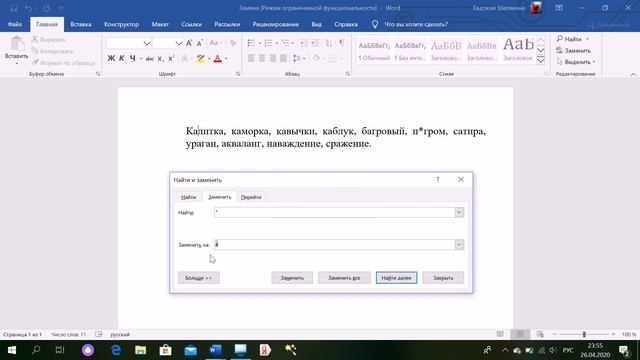The height and width of the screenshot is (360, 640).
Task: Decrease the paragraph indent
Action: pyautogui.click(x=303, y=43)
